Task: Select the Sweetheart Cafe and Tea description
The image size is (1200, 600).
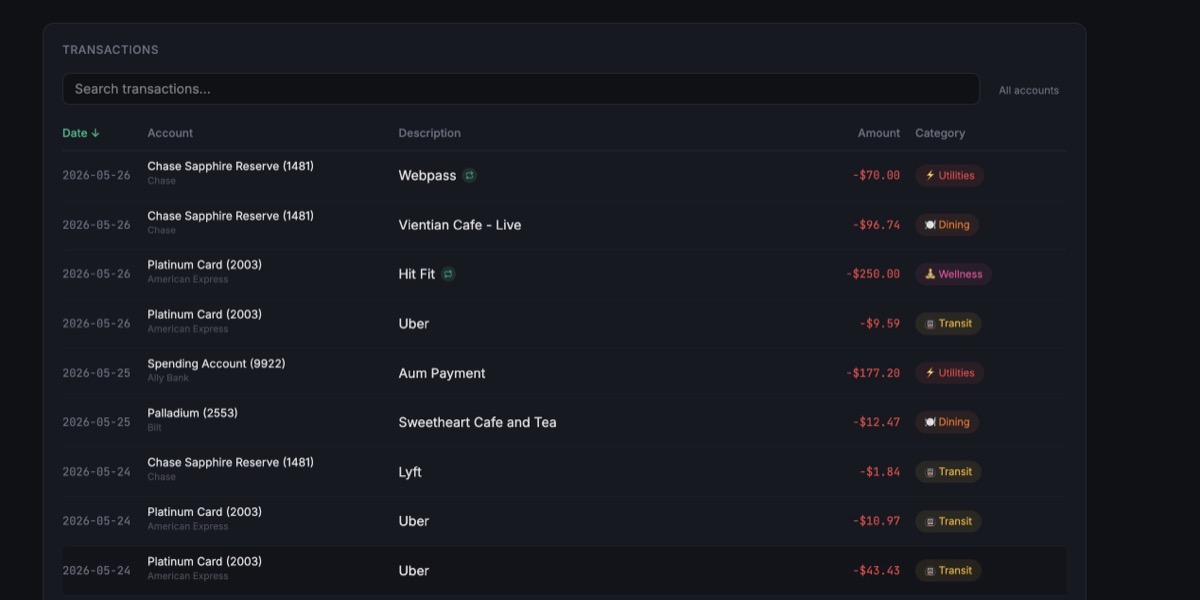Action: (477, 422)
